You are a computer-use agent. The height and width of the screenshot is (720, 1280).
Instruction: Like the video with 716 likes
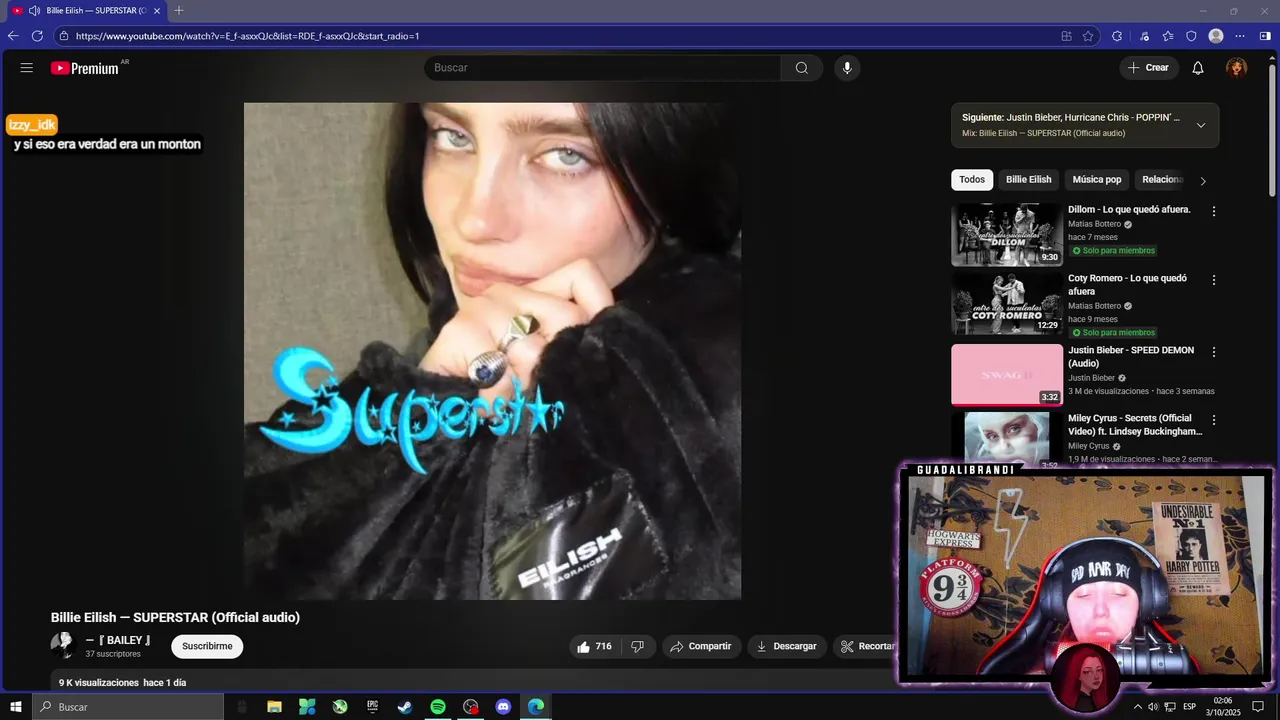tap(594, 647)
